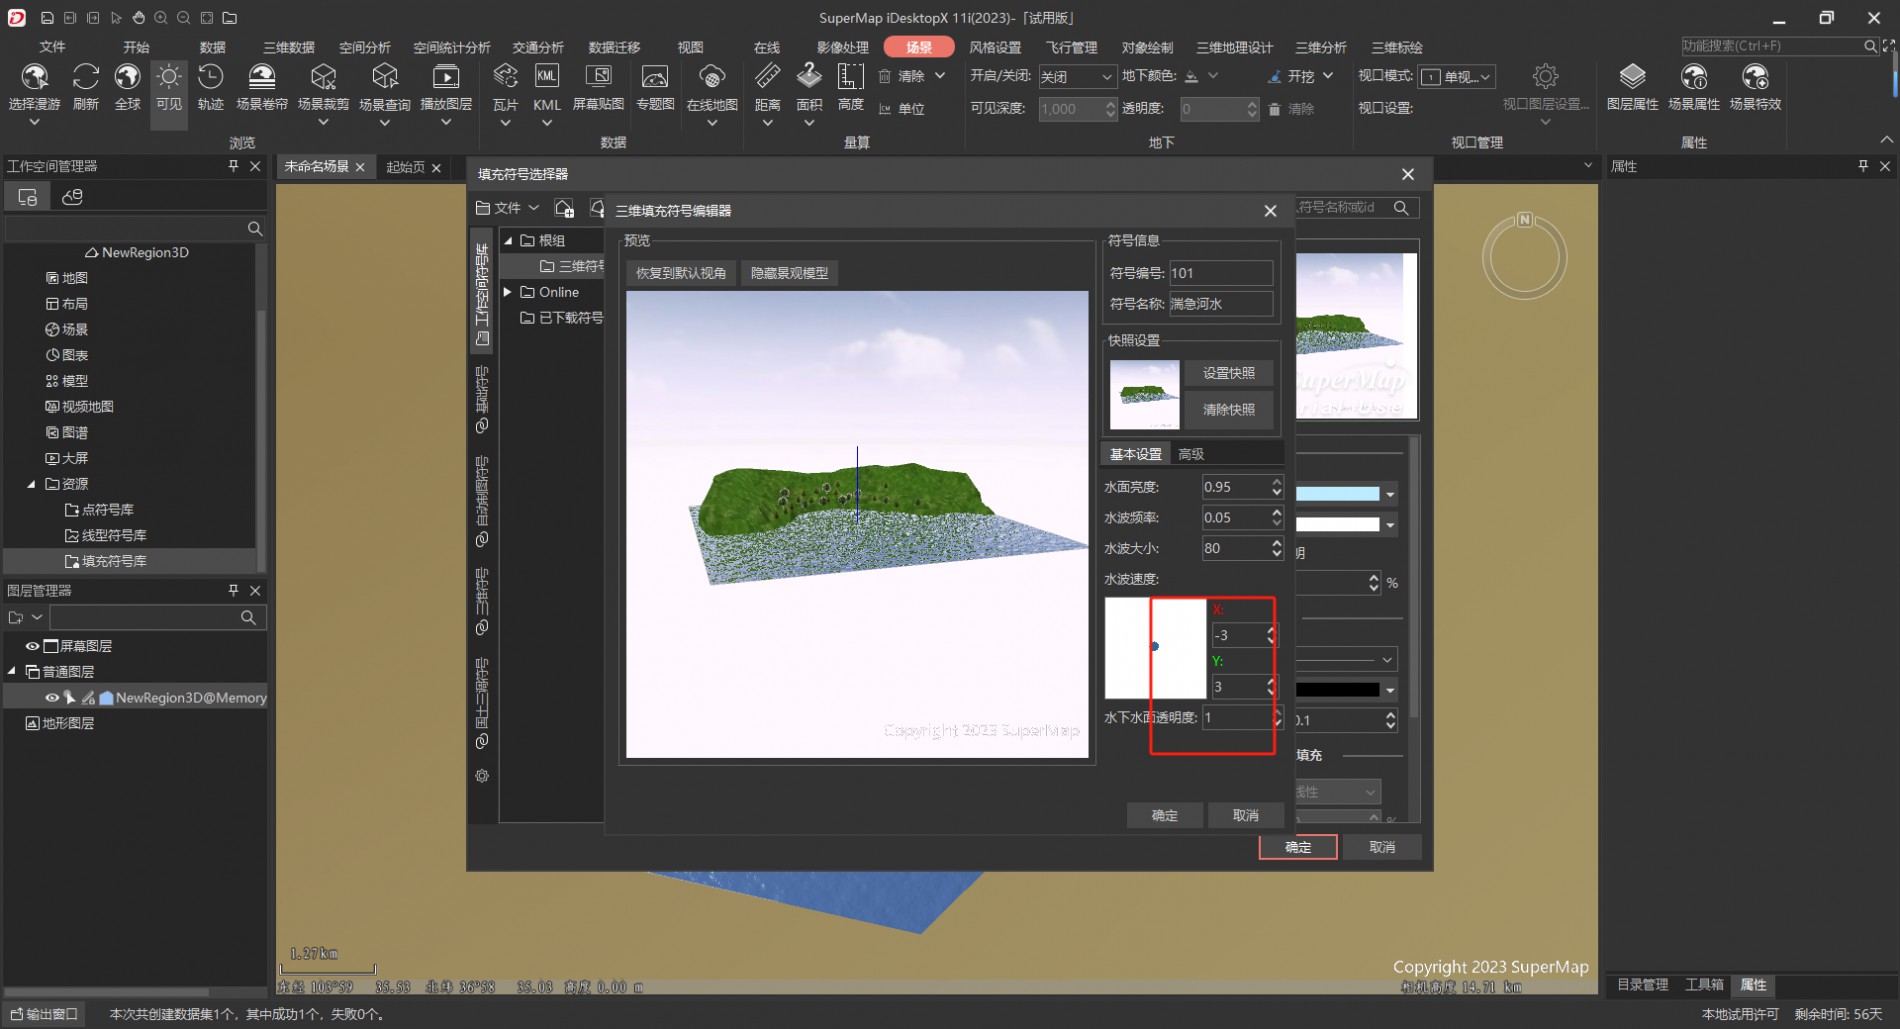Open the 输出窗口 status bar item

[44, 1014]
